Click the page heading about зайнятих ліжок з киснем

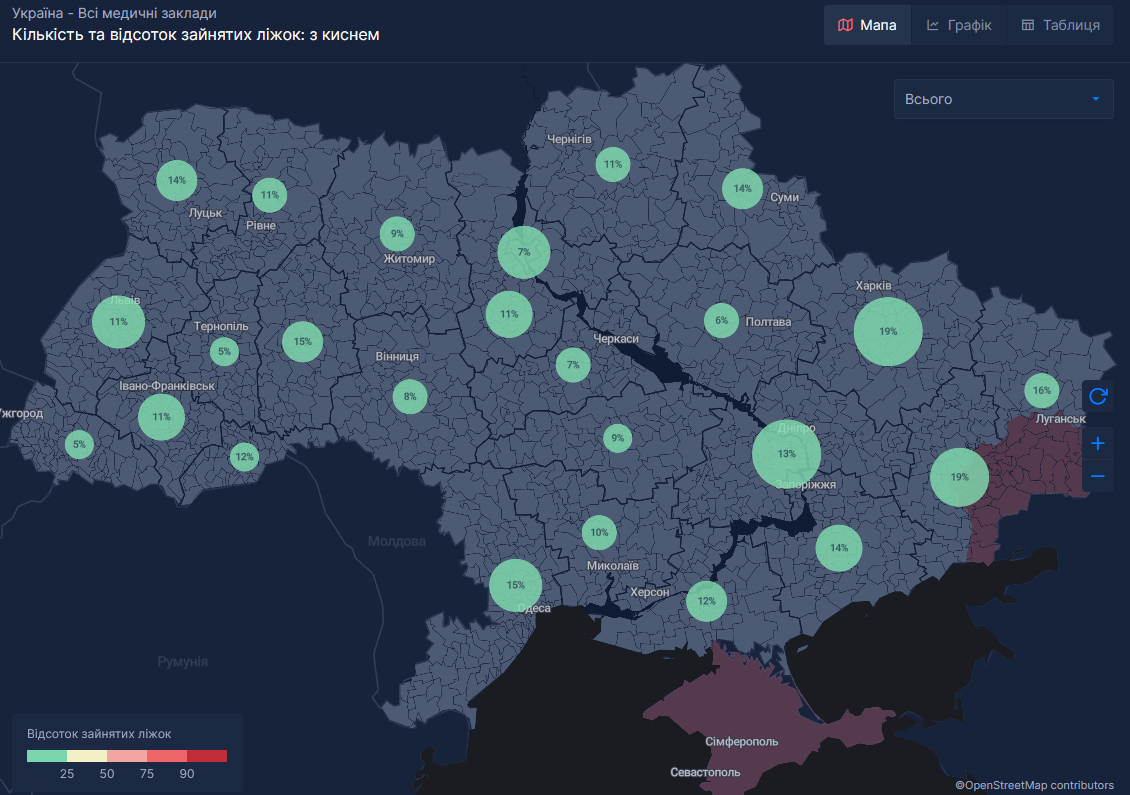coord(195,35)
